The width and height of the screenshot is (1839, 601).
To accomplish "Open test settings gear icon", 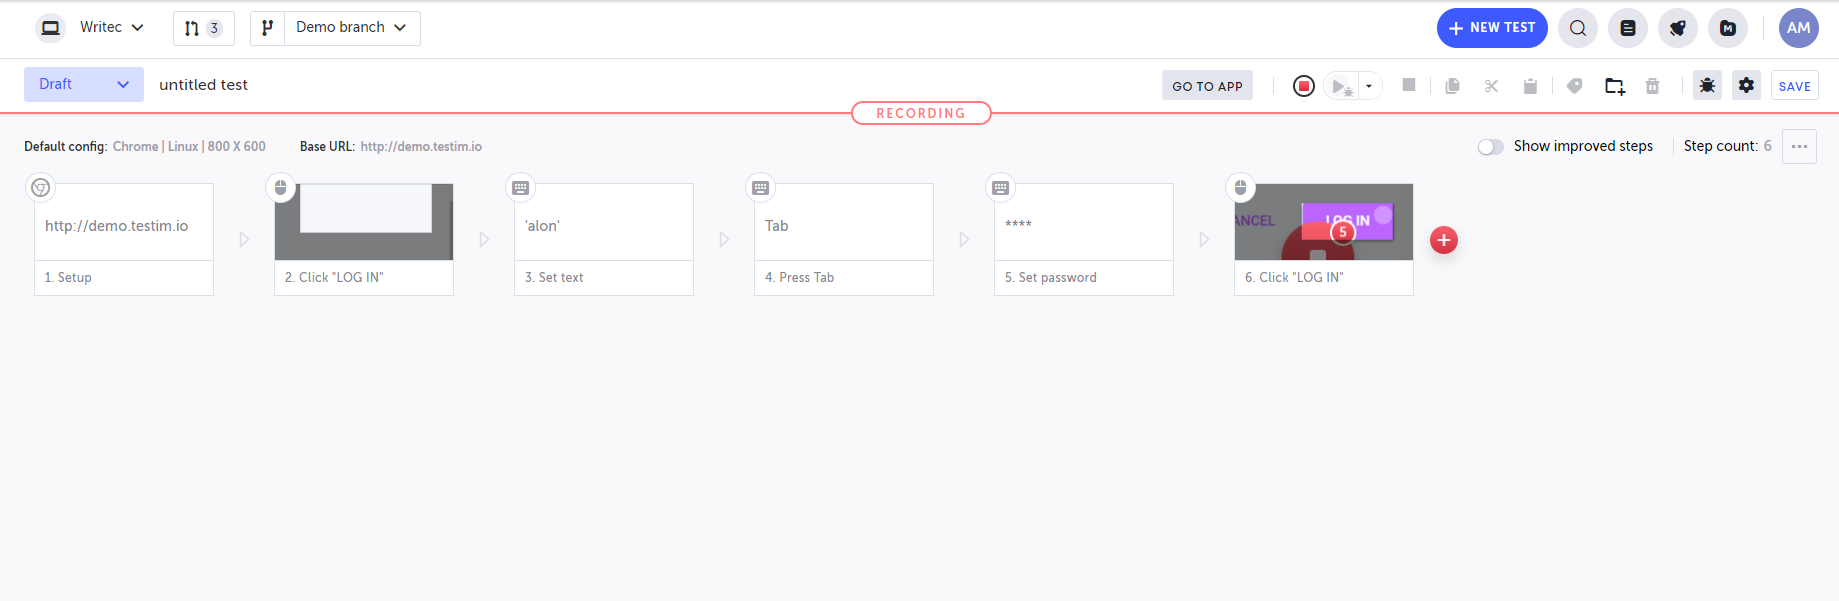I will (x=1746, y=86).
